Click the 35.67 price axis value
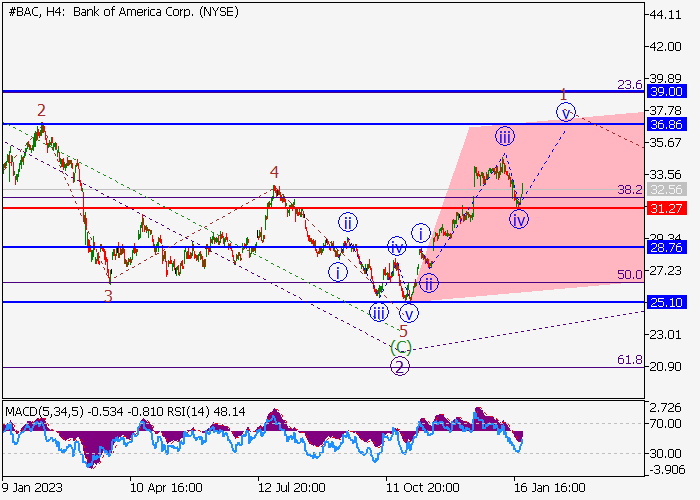 665,143
